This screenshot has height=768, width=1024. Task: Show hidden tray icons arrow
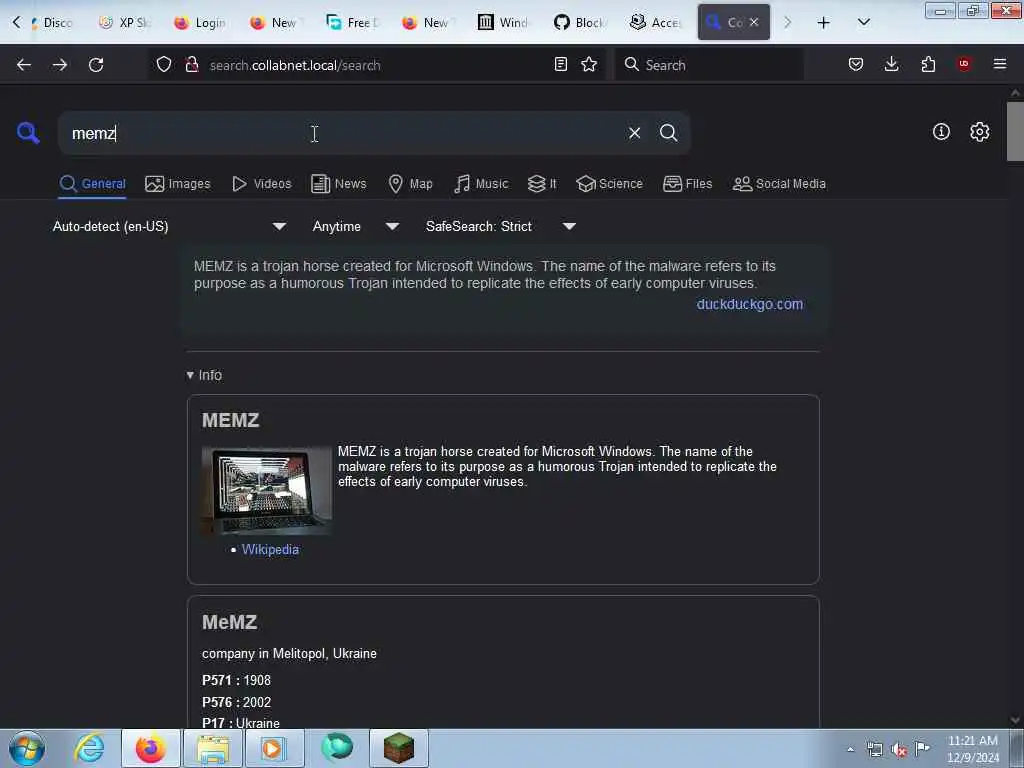click(850, 749)
